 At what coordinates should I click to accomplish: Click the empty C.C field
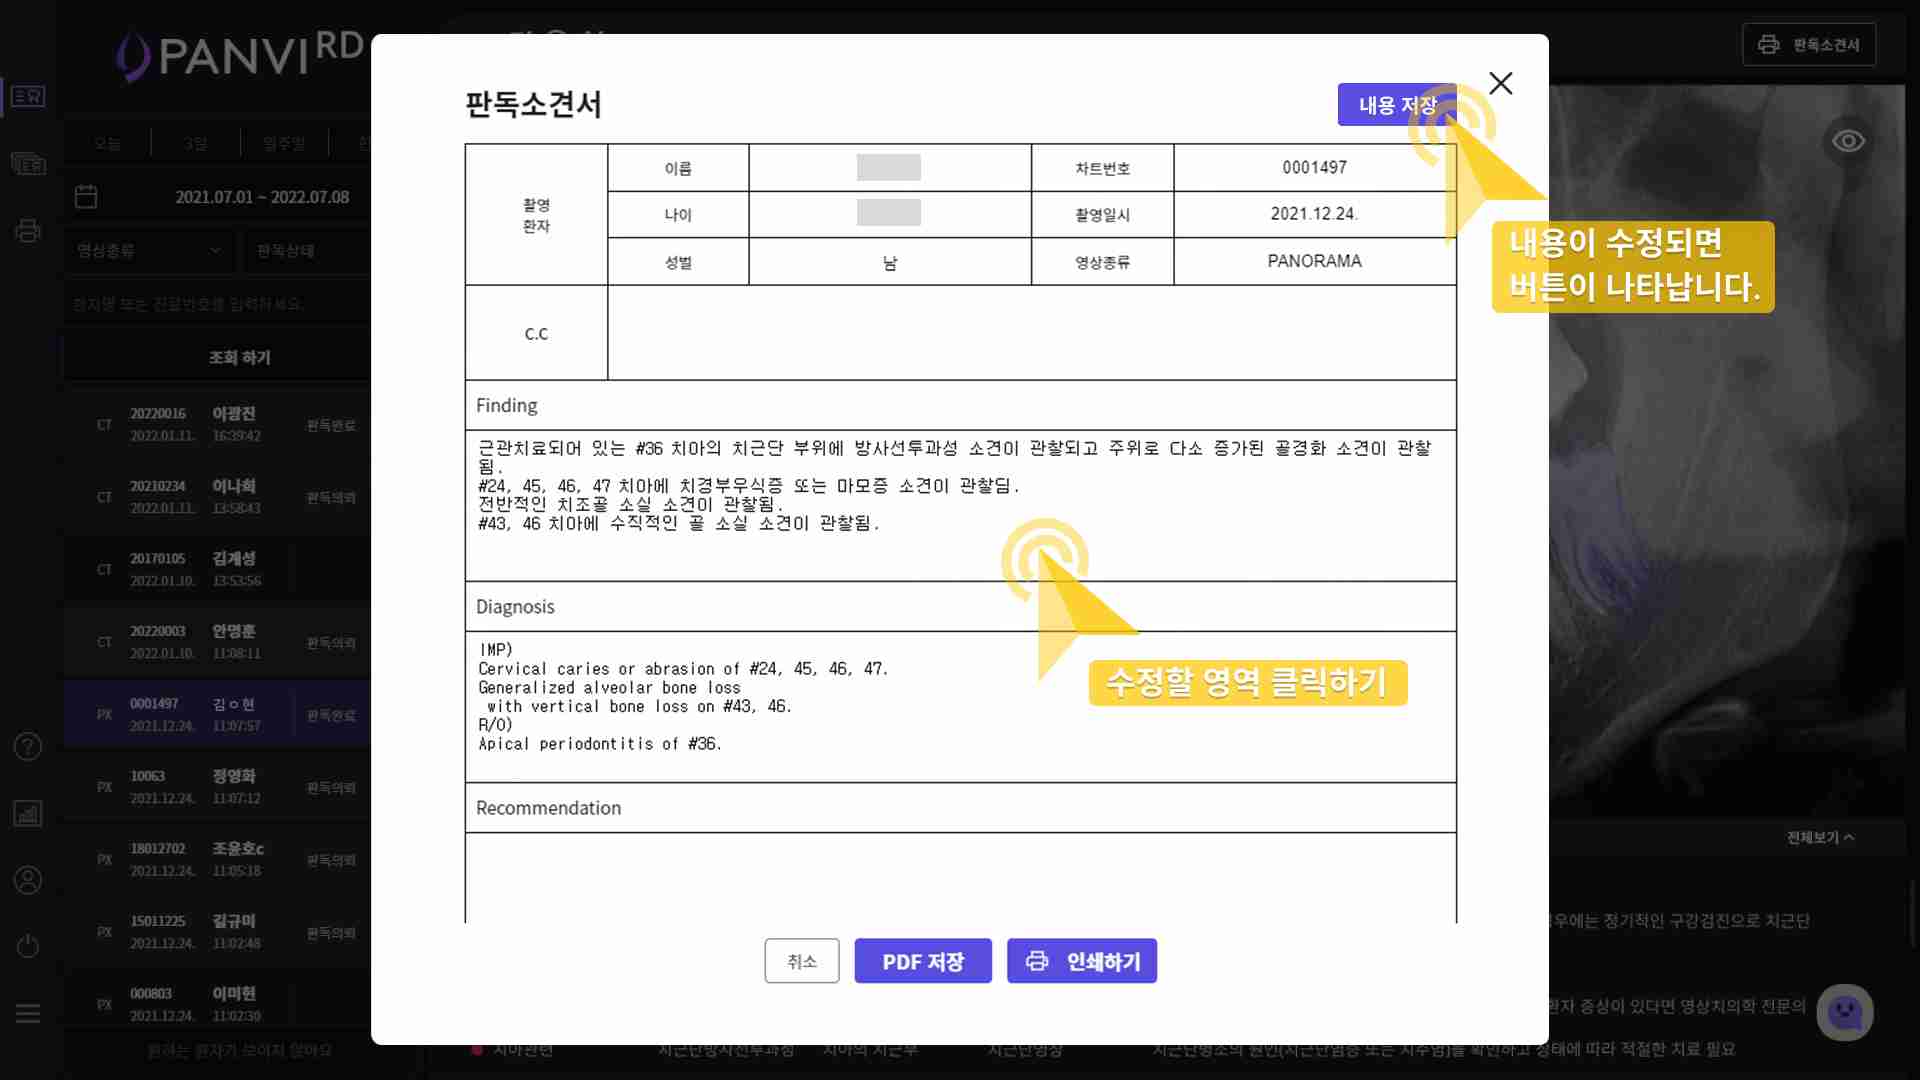pos(1031,333)
